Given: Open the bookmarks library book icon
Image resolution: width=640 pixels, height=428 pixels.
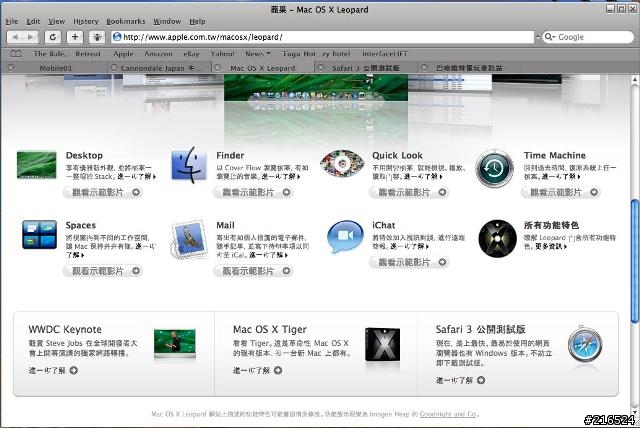Looking at the screenshot, I should (16, 53).
